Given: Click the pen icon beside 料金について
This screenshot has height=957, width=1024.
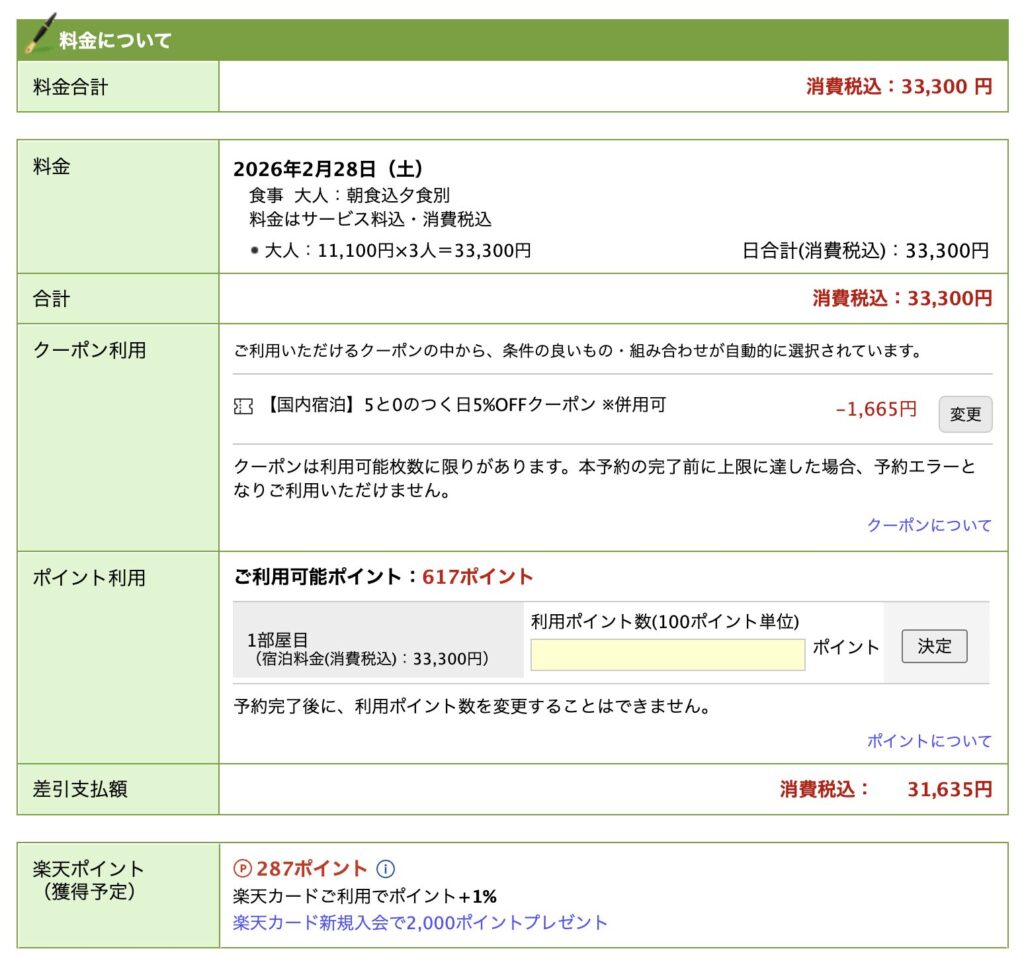Looking at the screenshot, I should [40, 35].
